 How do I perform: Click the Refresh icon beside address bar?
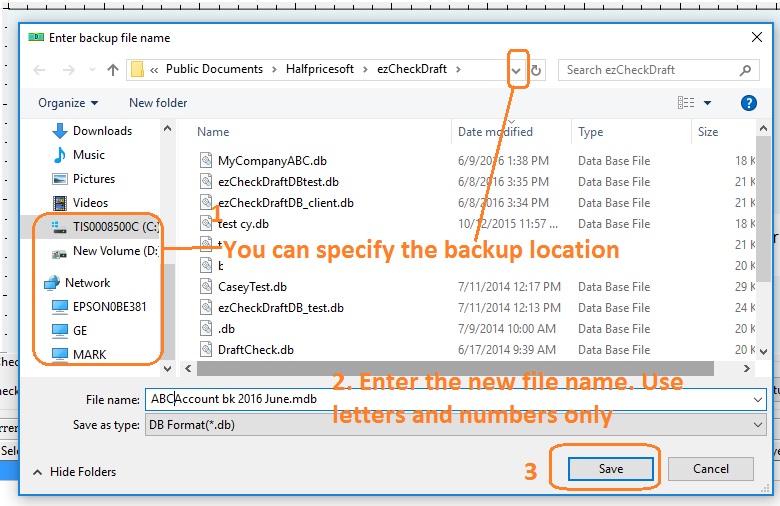click(x=536, y=70)
